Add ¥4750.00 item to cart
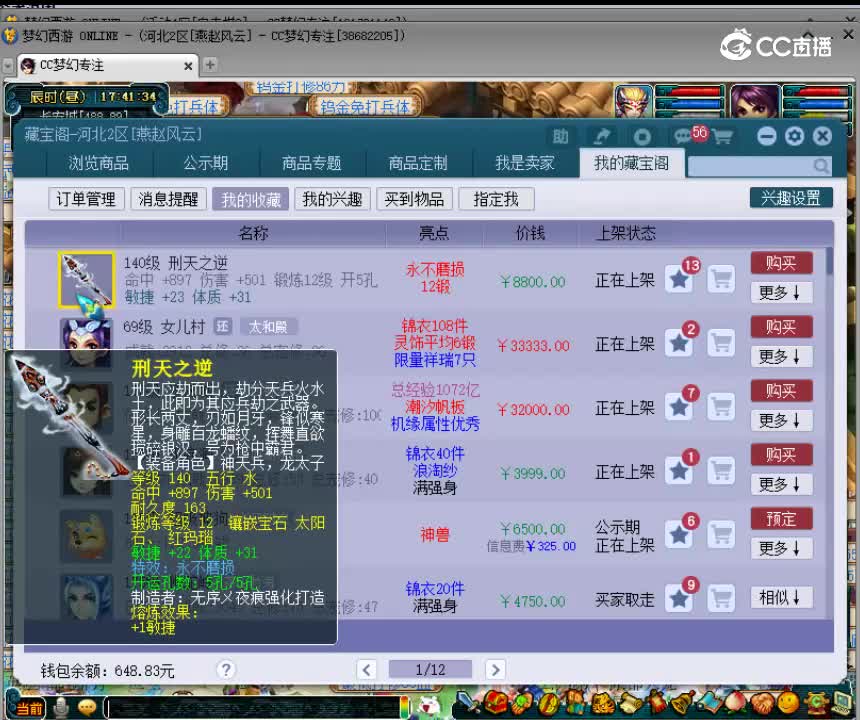Image resolution: width=860 pixels, height=720 pixels. point(721,598)
